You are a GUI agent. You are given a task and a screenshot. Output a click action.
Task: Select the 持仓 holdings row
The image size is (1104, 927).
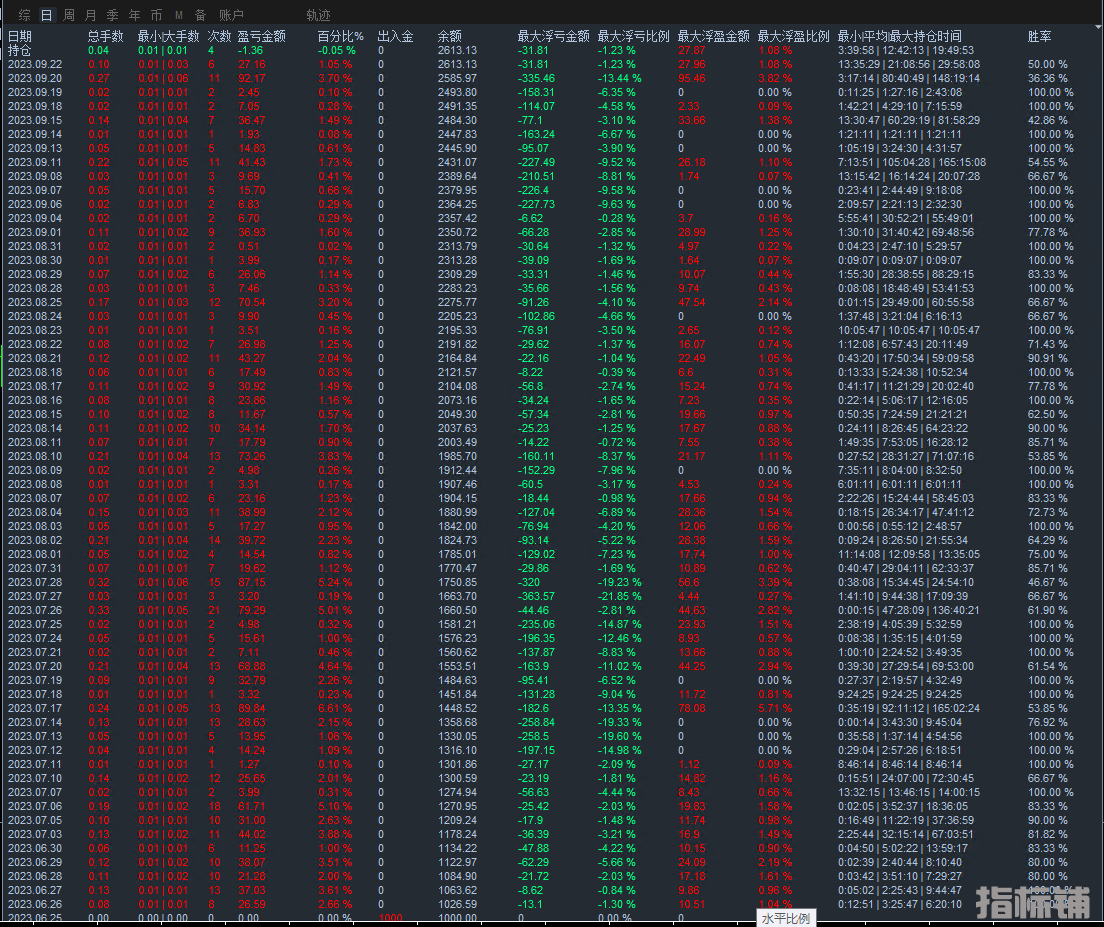[x=20, y=50]
